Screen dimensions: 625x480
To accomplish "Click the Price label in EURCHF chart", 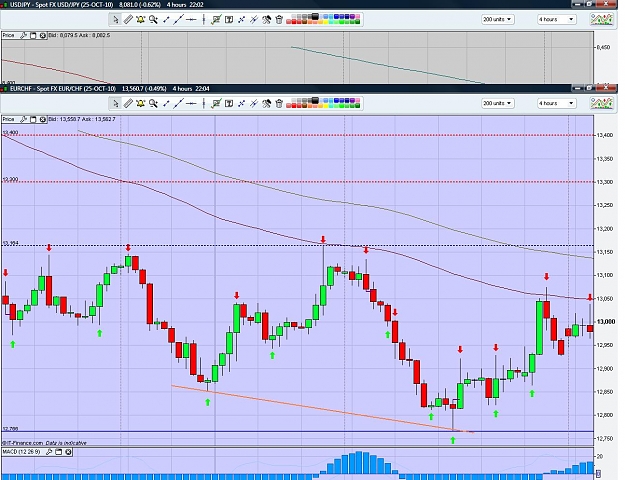I will tap(8, 119).
